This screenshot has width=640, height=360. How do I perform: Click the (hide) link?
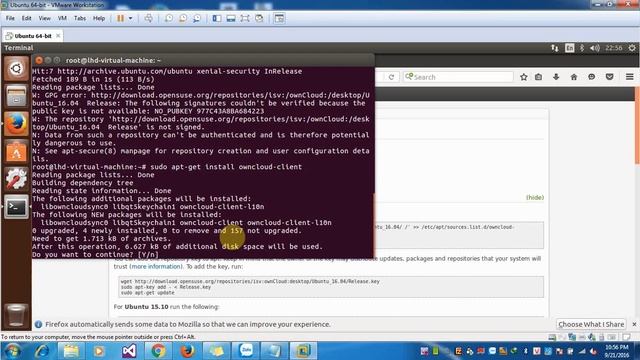click(535, 198)
